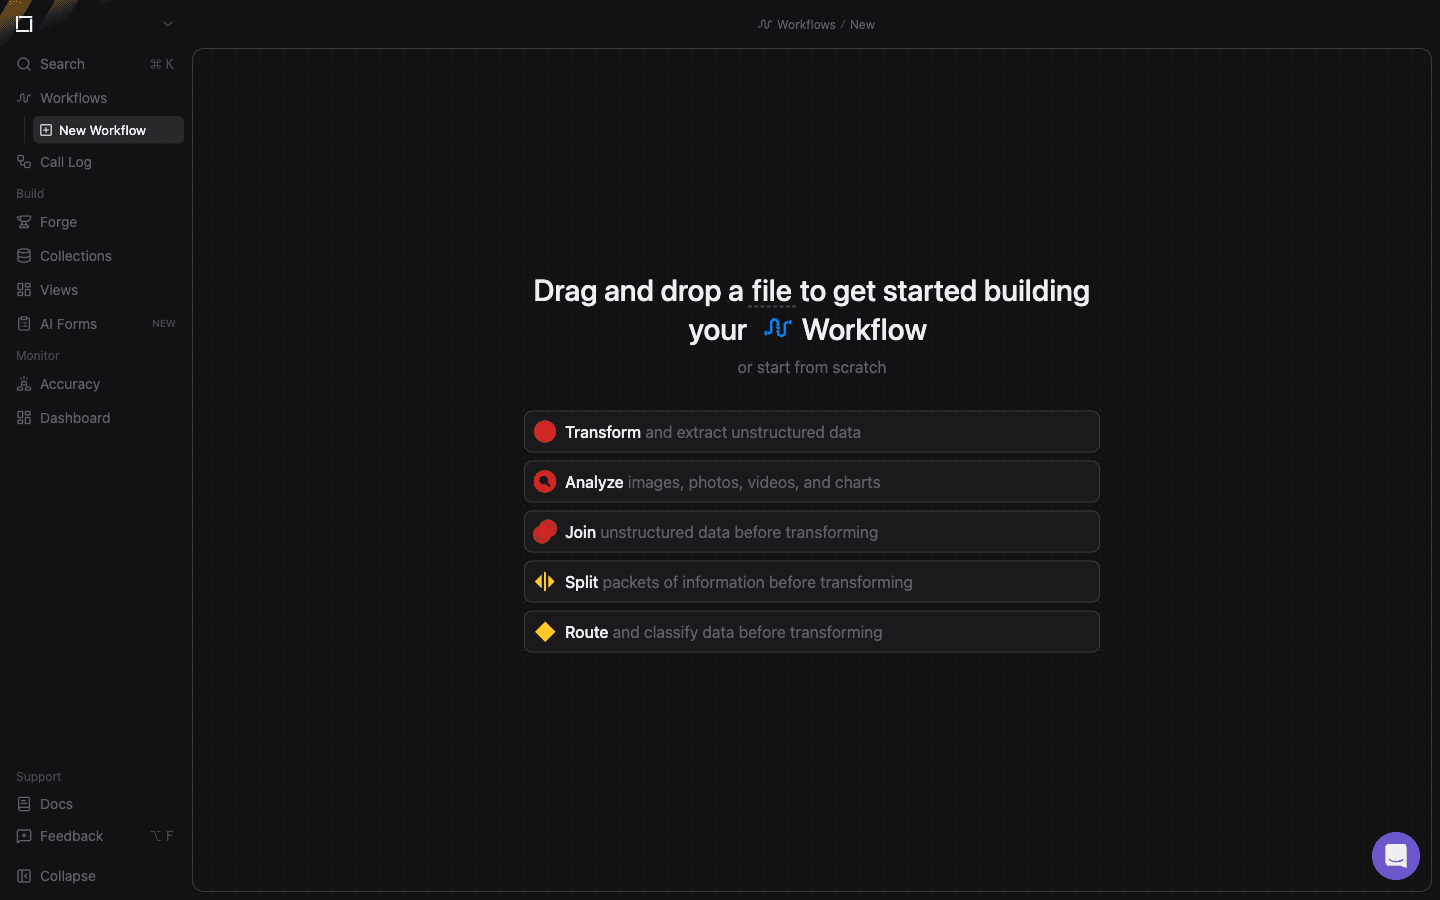The height and width of the screenshot is (900, 1440).
Task: Open the Docs support link
Action: click(x=55, y=804)
